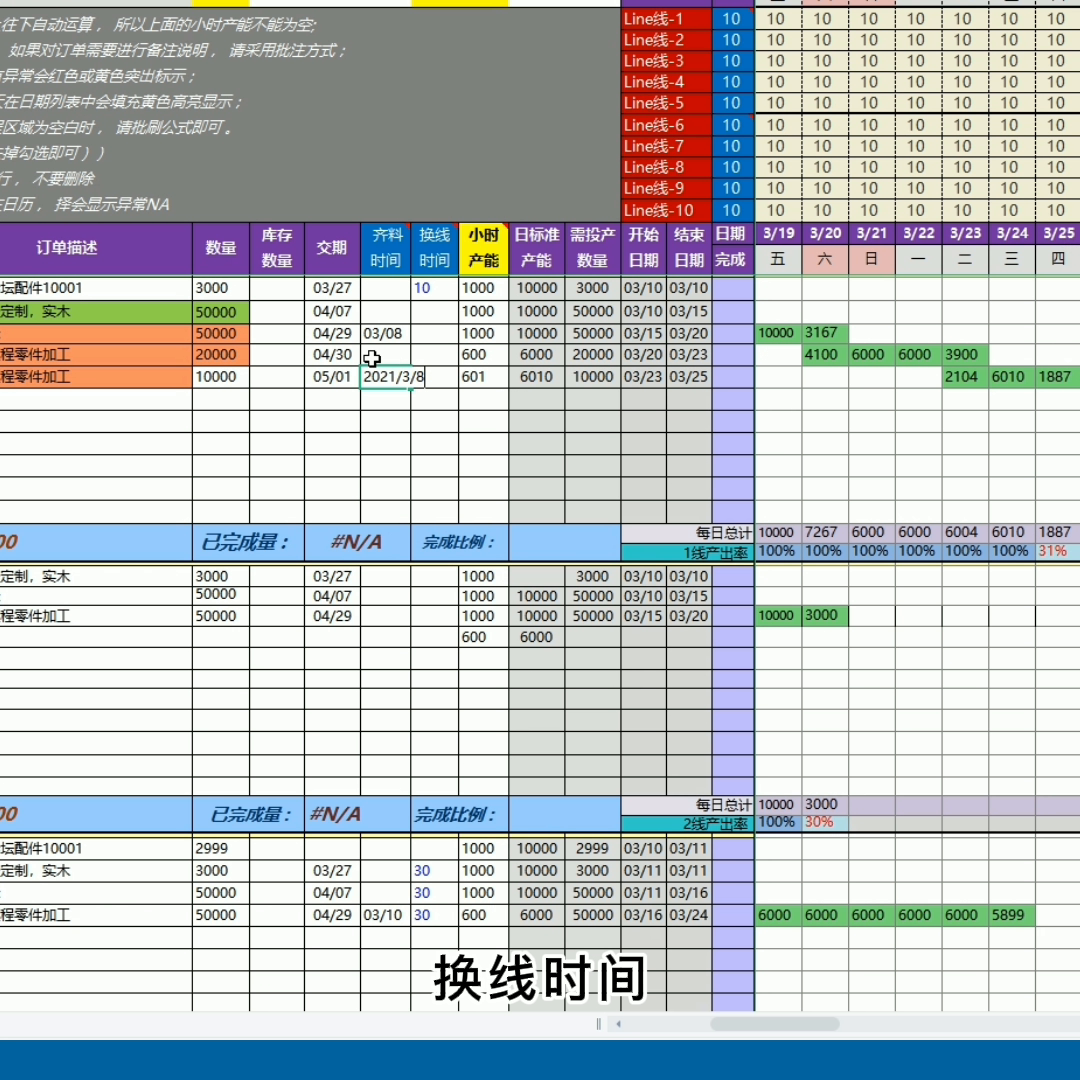This screenshot has width=1080, height=1080.
Task: Click the 2999 quantity cell in 数量 column
Action: point(220,849)
